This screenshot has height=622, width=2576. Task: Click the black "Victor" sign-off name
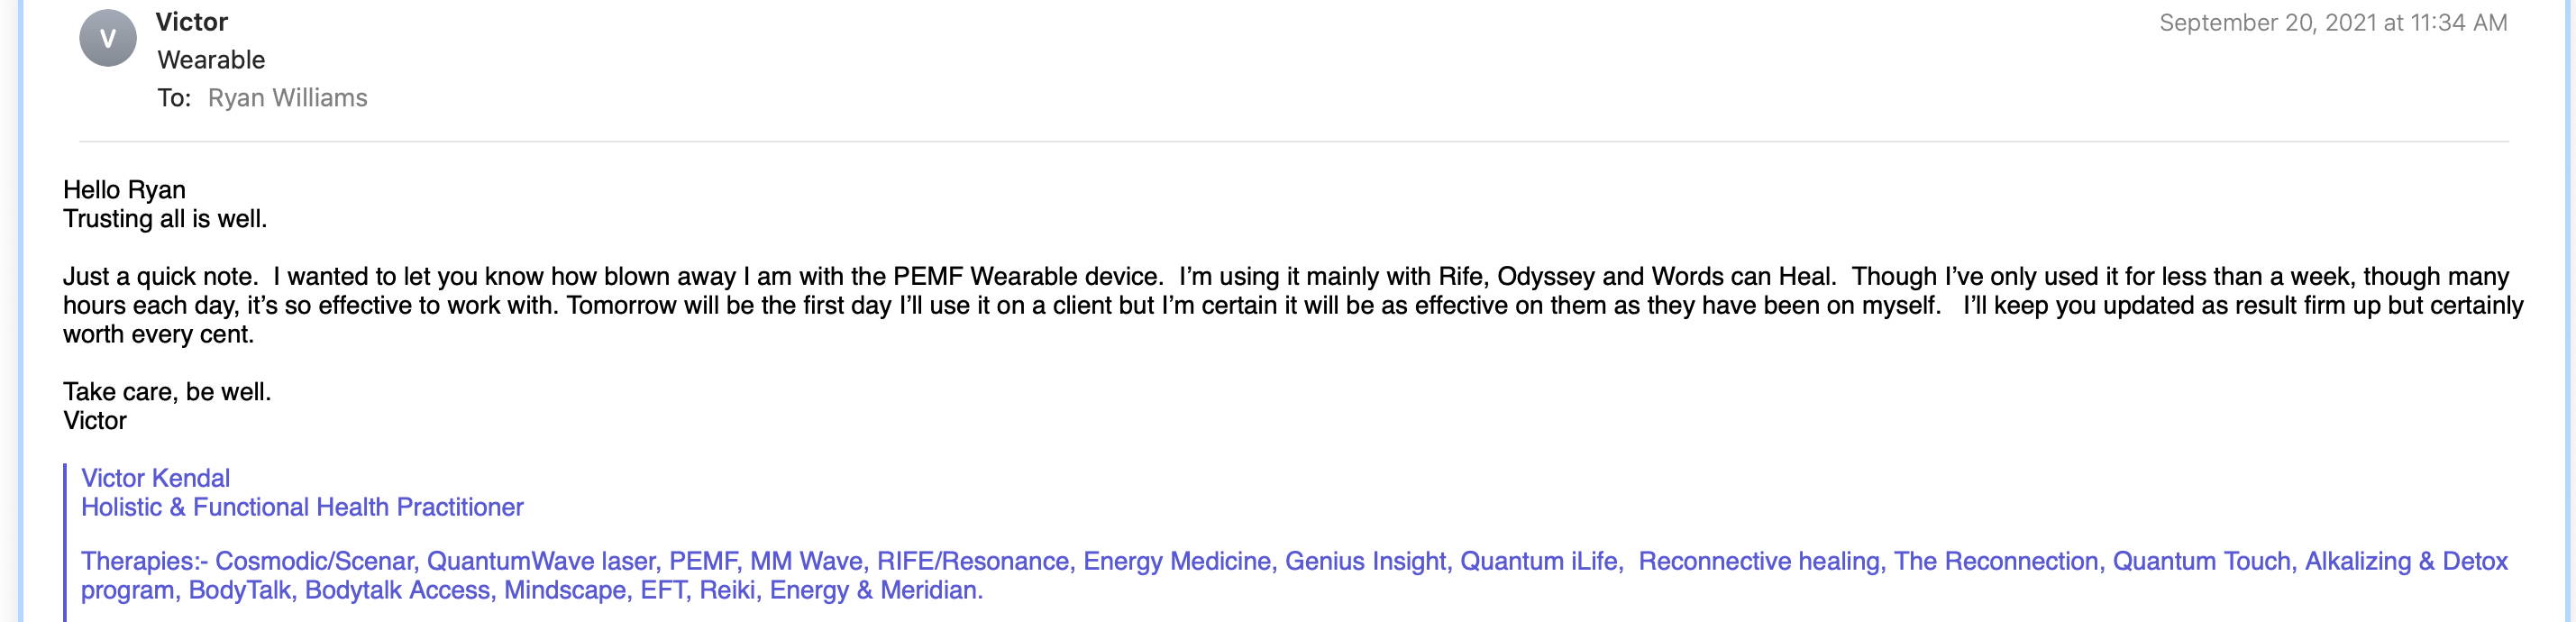(x=95, y=421)
